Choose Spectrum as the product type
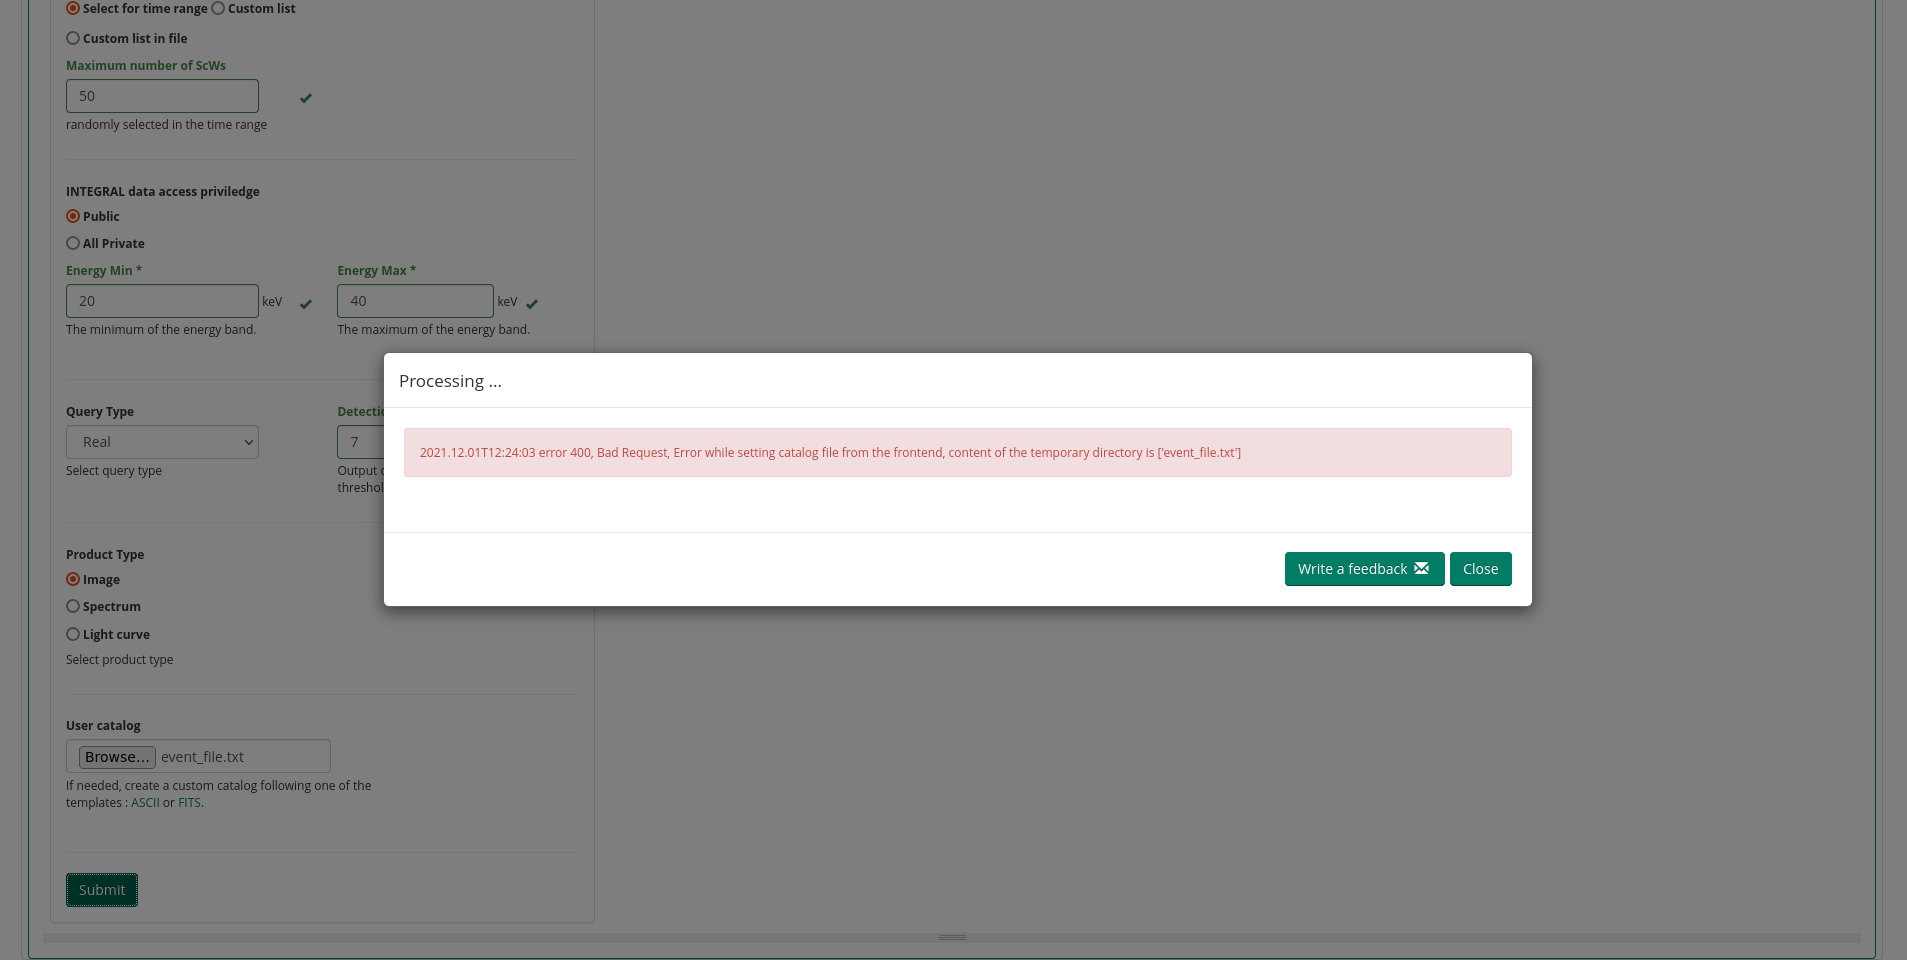This screenshot has width=1907, height=960. (72, 605)
